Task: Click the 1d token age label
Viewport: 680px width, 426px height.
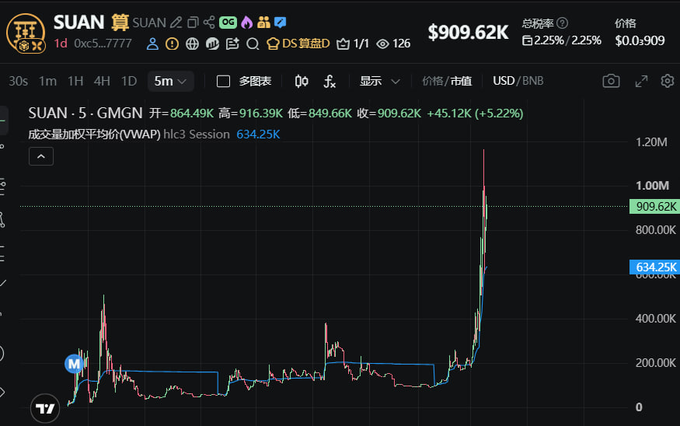Action: (x=61, y=44)
